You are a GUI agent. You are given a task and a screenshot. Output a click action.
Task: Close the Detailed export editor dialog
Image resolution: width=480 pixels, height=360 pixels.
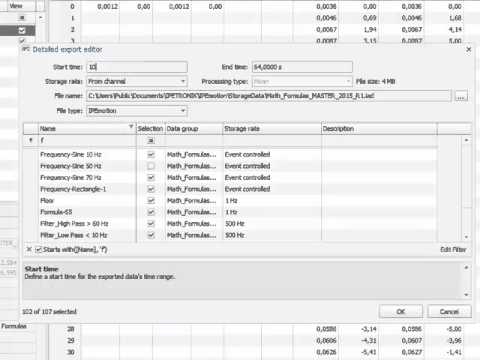[x=468, y=49]
